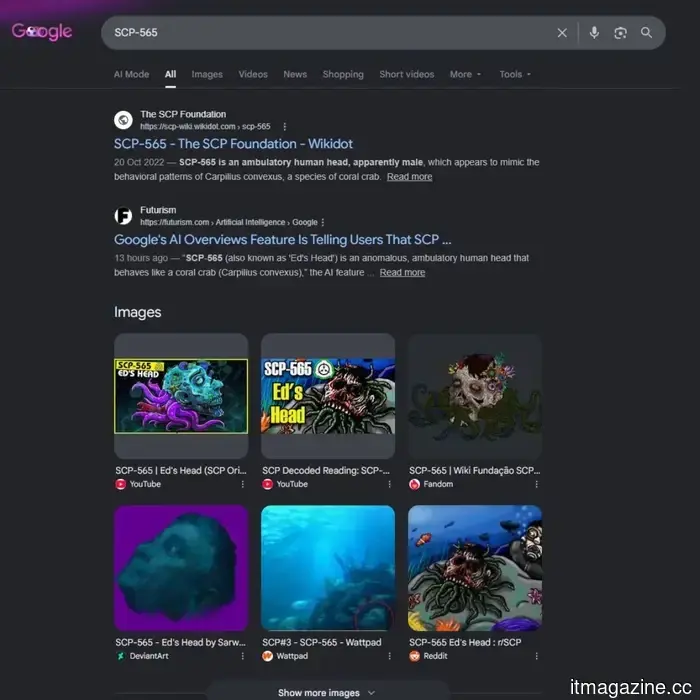The width and height of the screenshot is (700, 700).
Task: Open three-dot menu for Wiki Fundação SCP image
Action: 536,484
